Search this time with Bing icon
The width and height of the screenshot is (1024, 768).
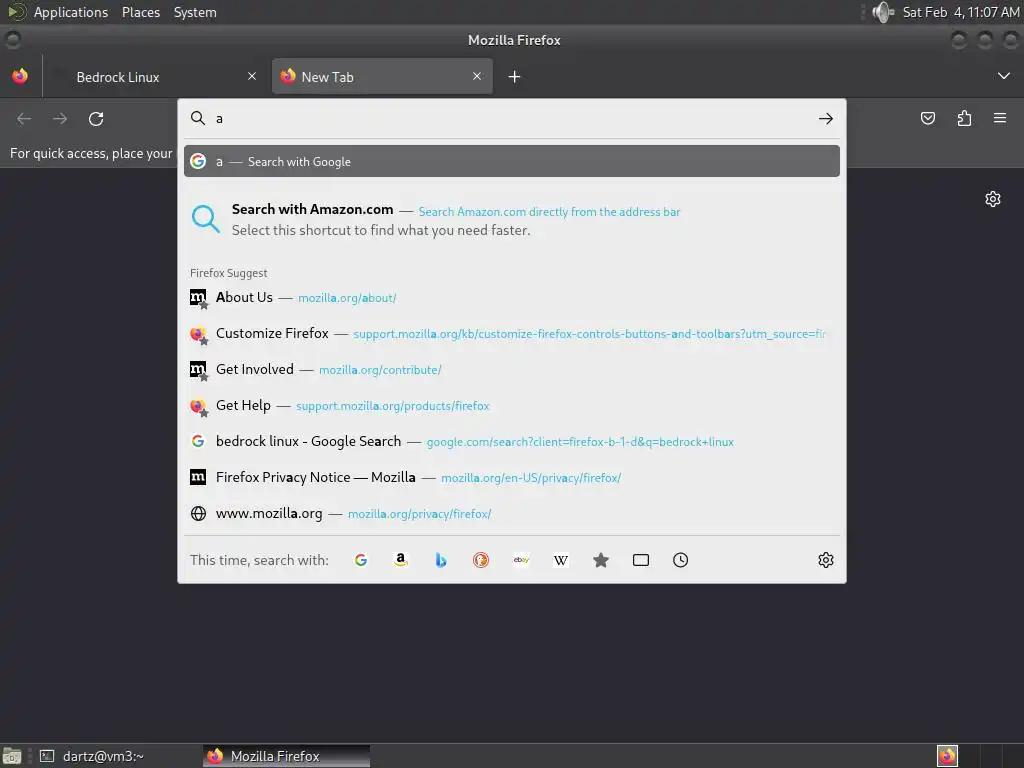(x=441, y=560)
